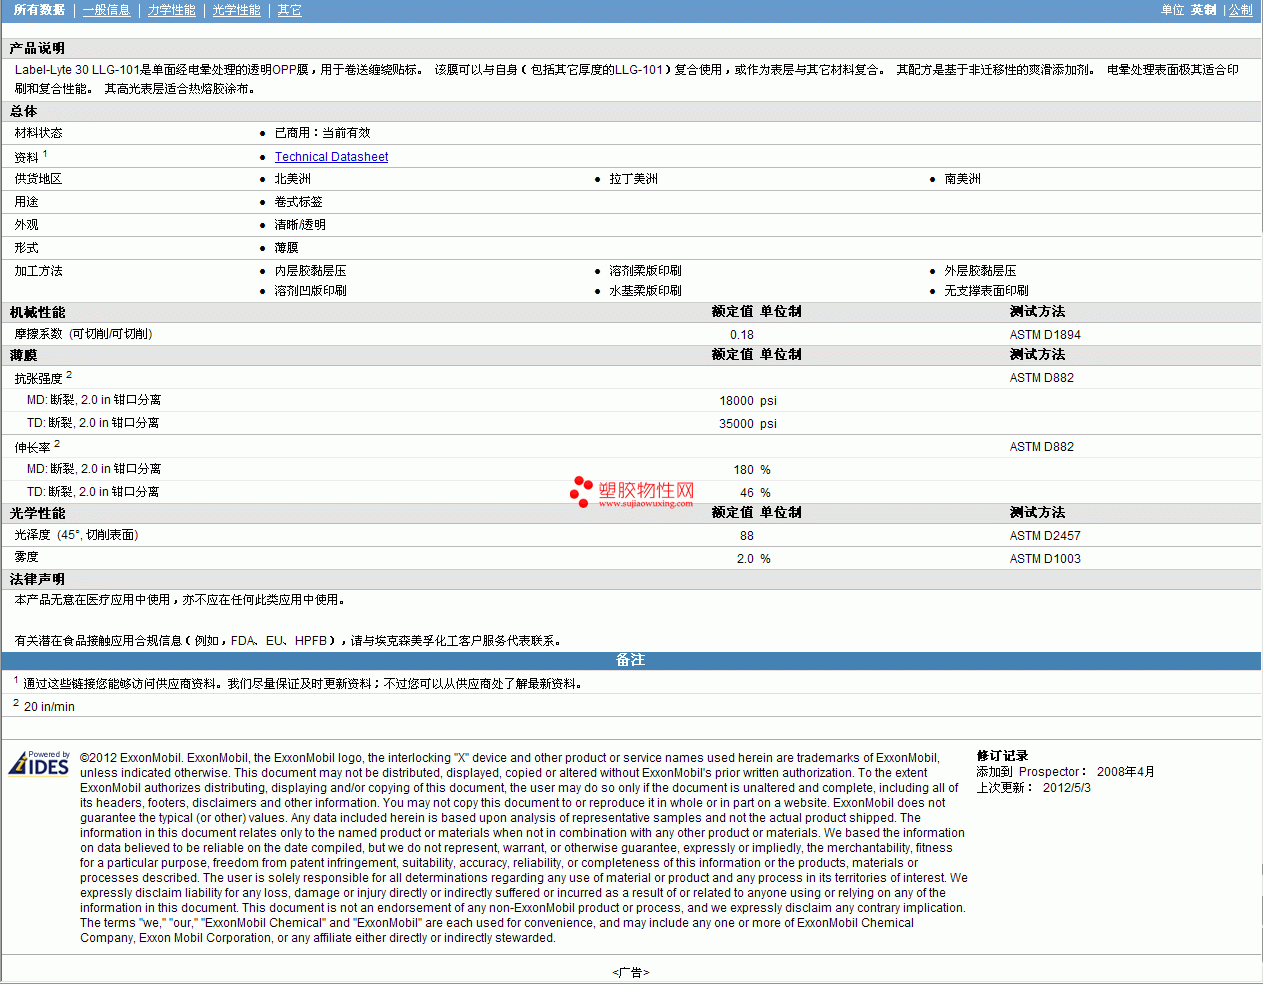Click the ASTM D1894 test method

click(x=1045, y=335)
